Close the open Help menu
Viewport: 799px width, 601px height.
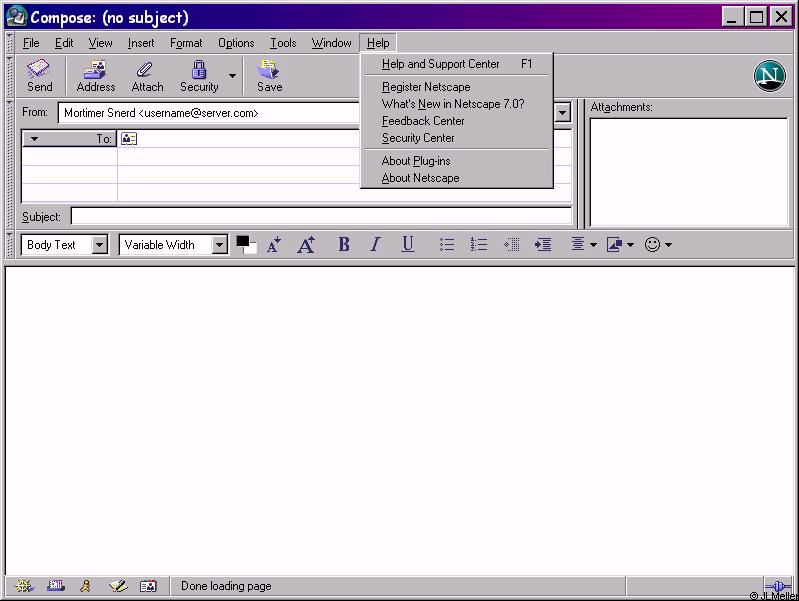(x=378, y=43)
